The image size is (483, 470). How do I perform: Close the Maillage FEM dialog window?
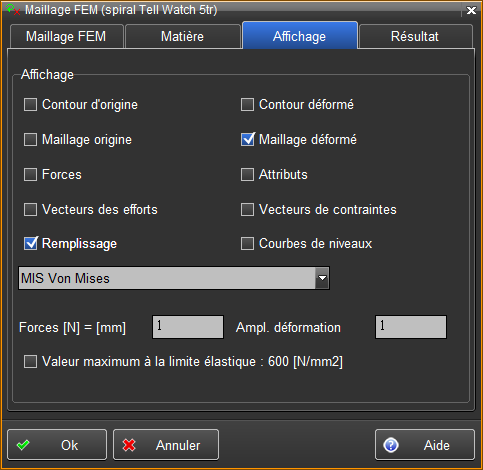(x=471, y=10)
